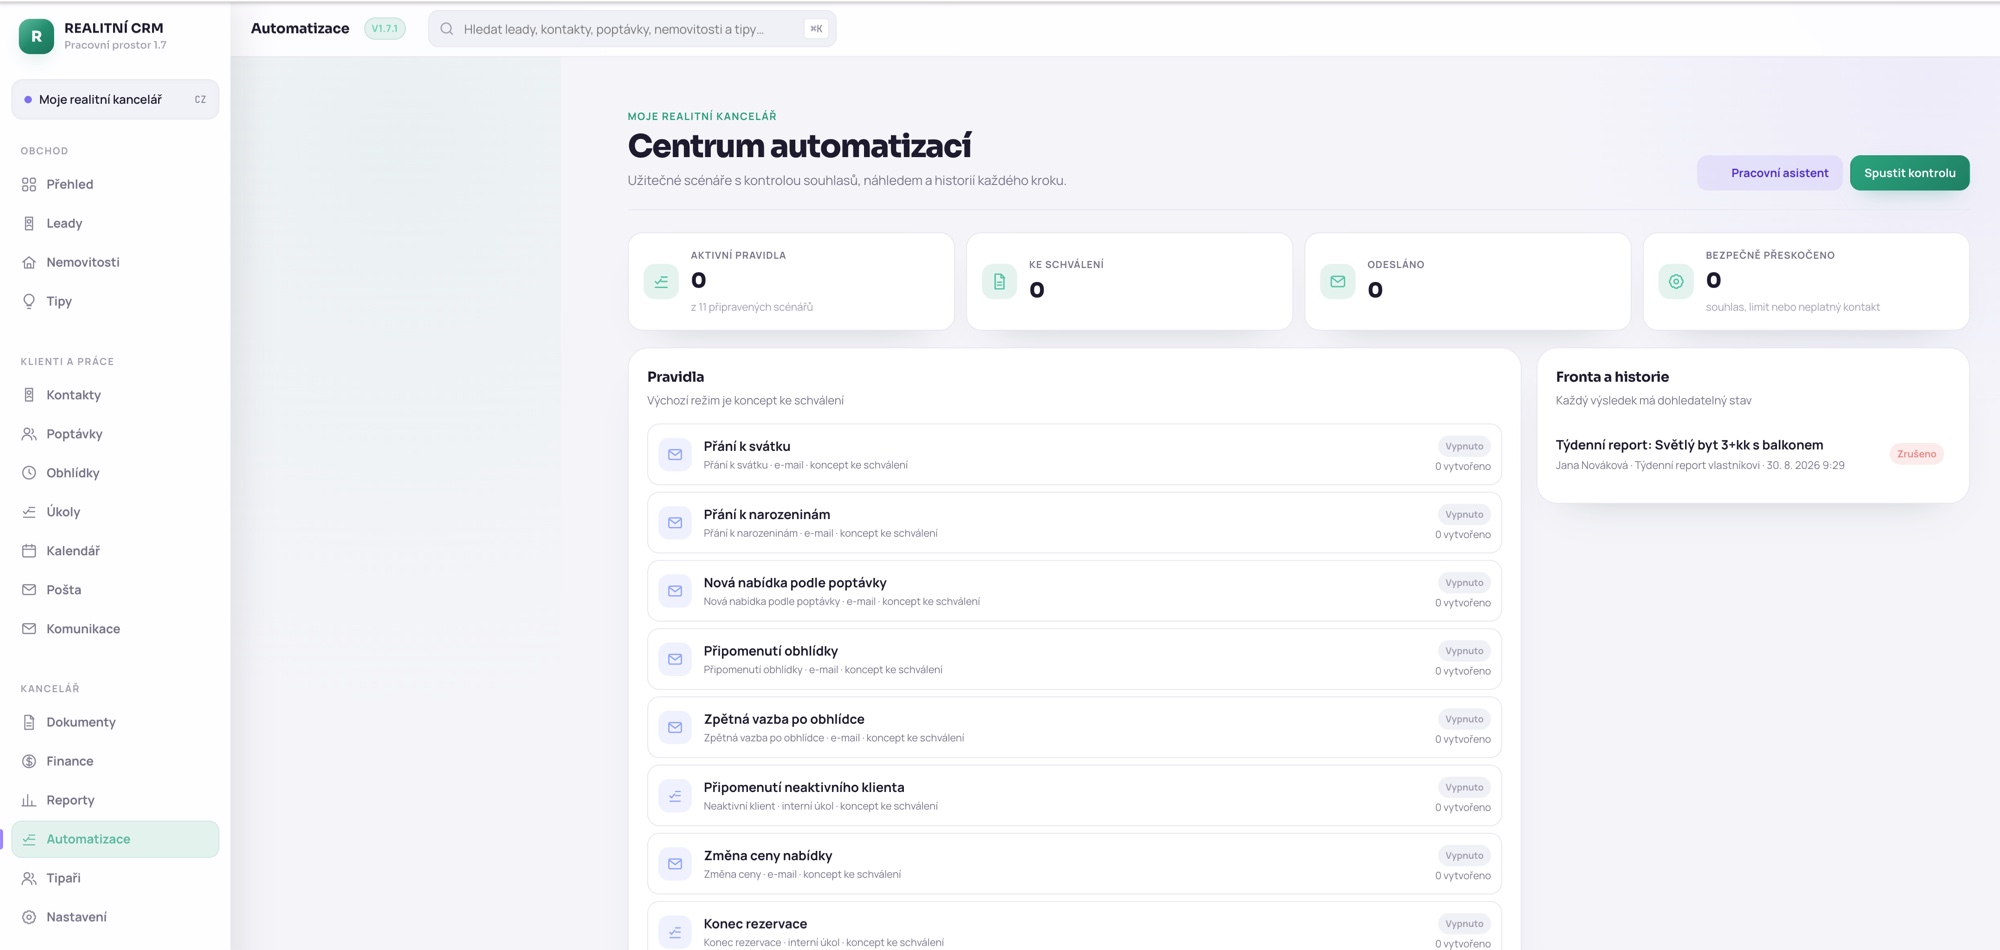Open Komunikace in the sidebar
2000x950 pixels.
[x=115, y=629]
